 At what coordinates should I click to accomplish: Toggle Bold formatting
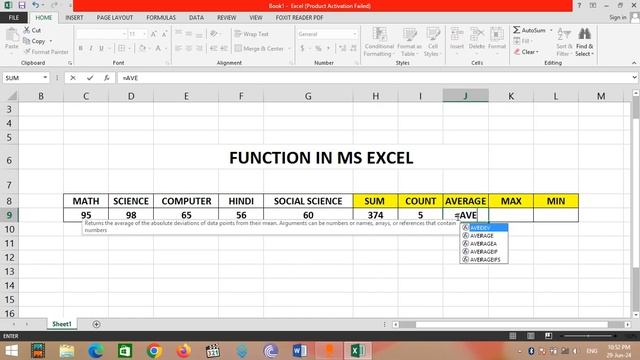tap(80, 48)
